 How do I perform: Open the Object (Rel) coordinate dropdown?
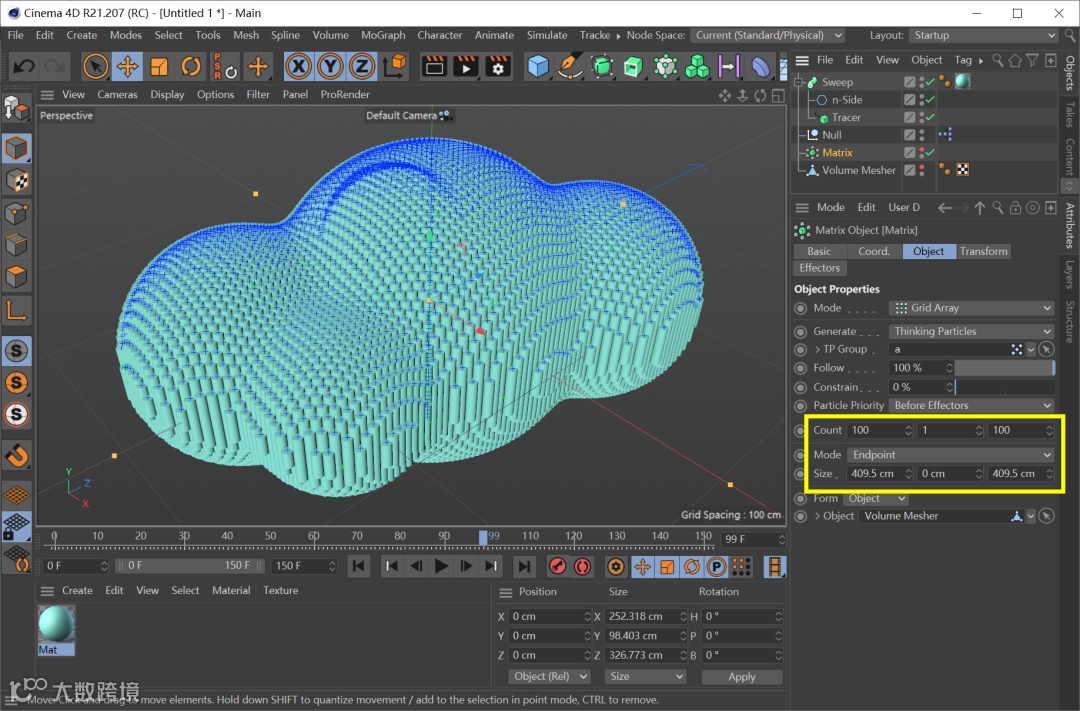[550, 676]
